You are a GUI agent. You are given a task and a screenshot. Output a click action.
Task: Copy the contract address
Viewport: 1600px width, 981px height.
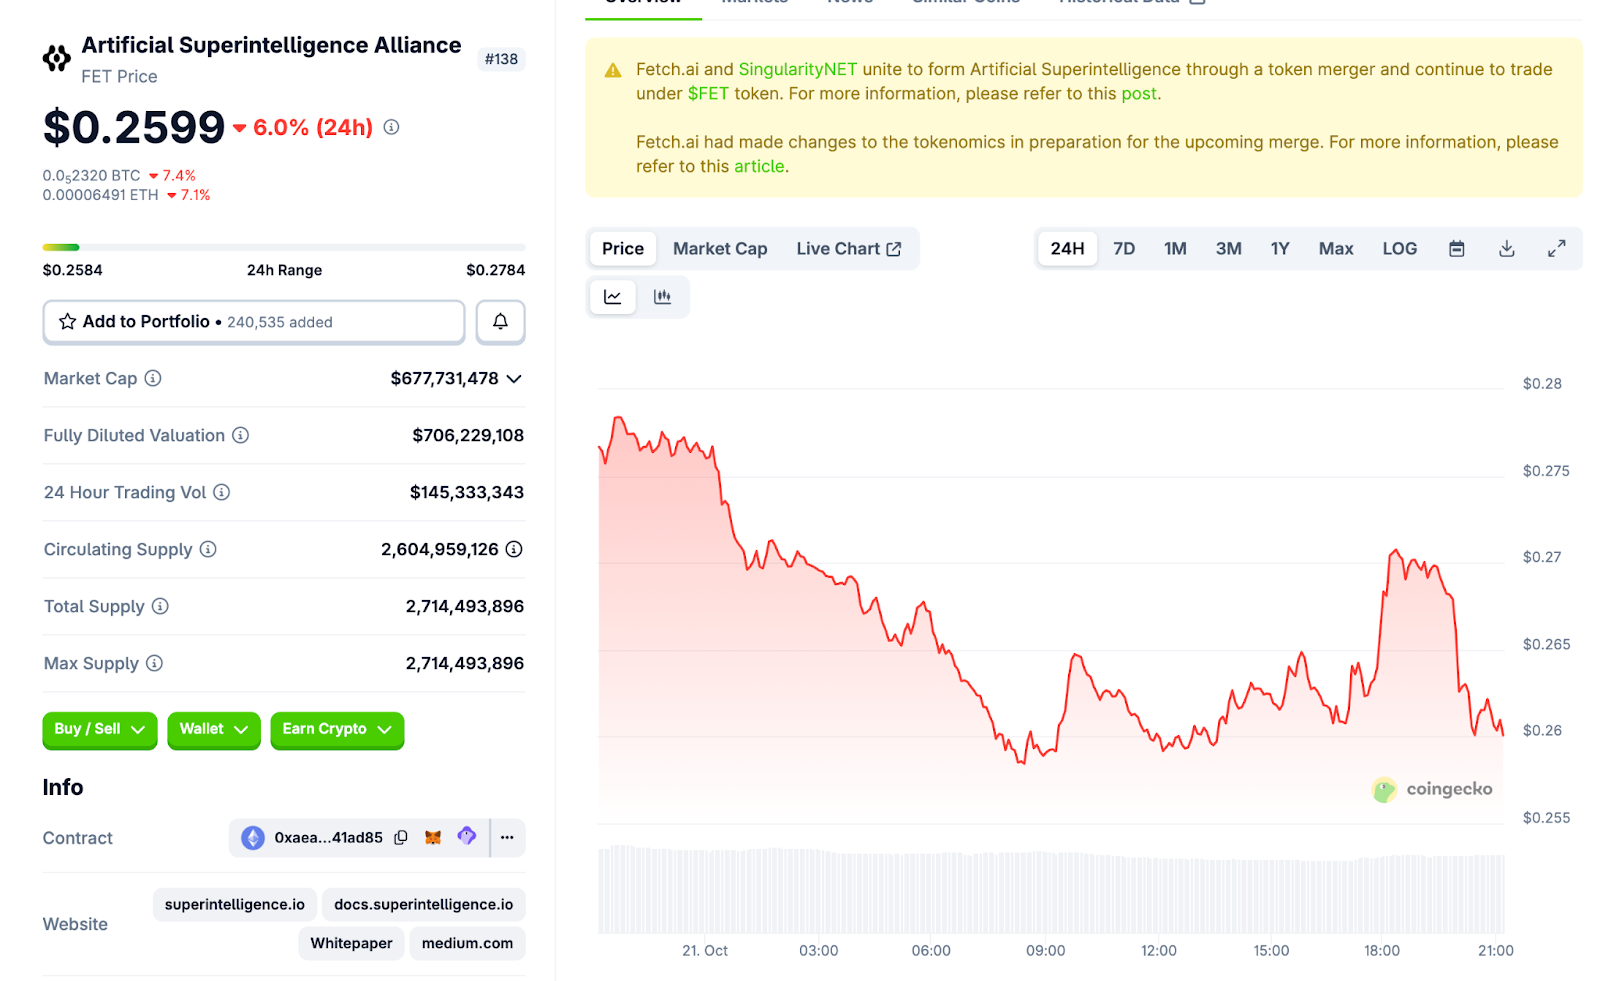click(401, 838)
